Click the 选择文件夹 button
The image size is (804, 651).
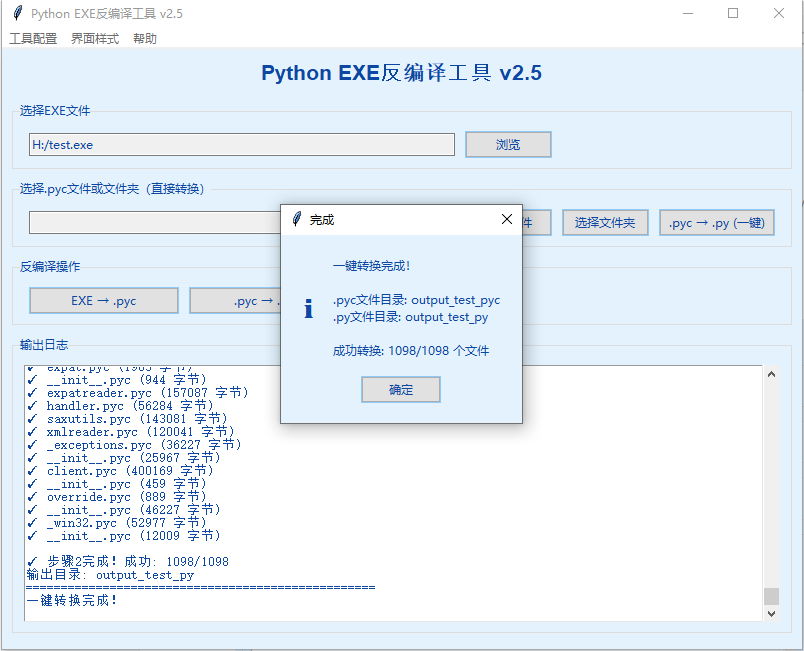[x=605, y=222]
